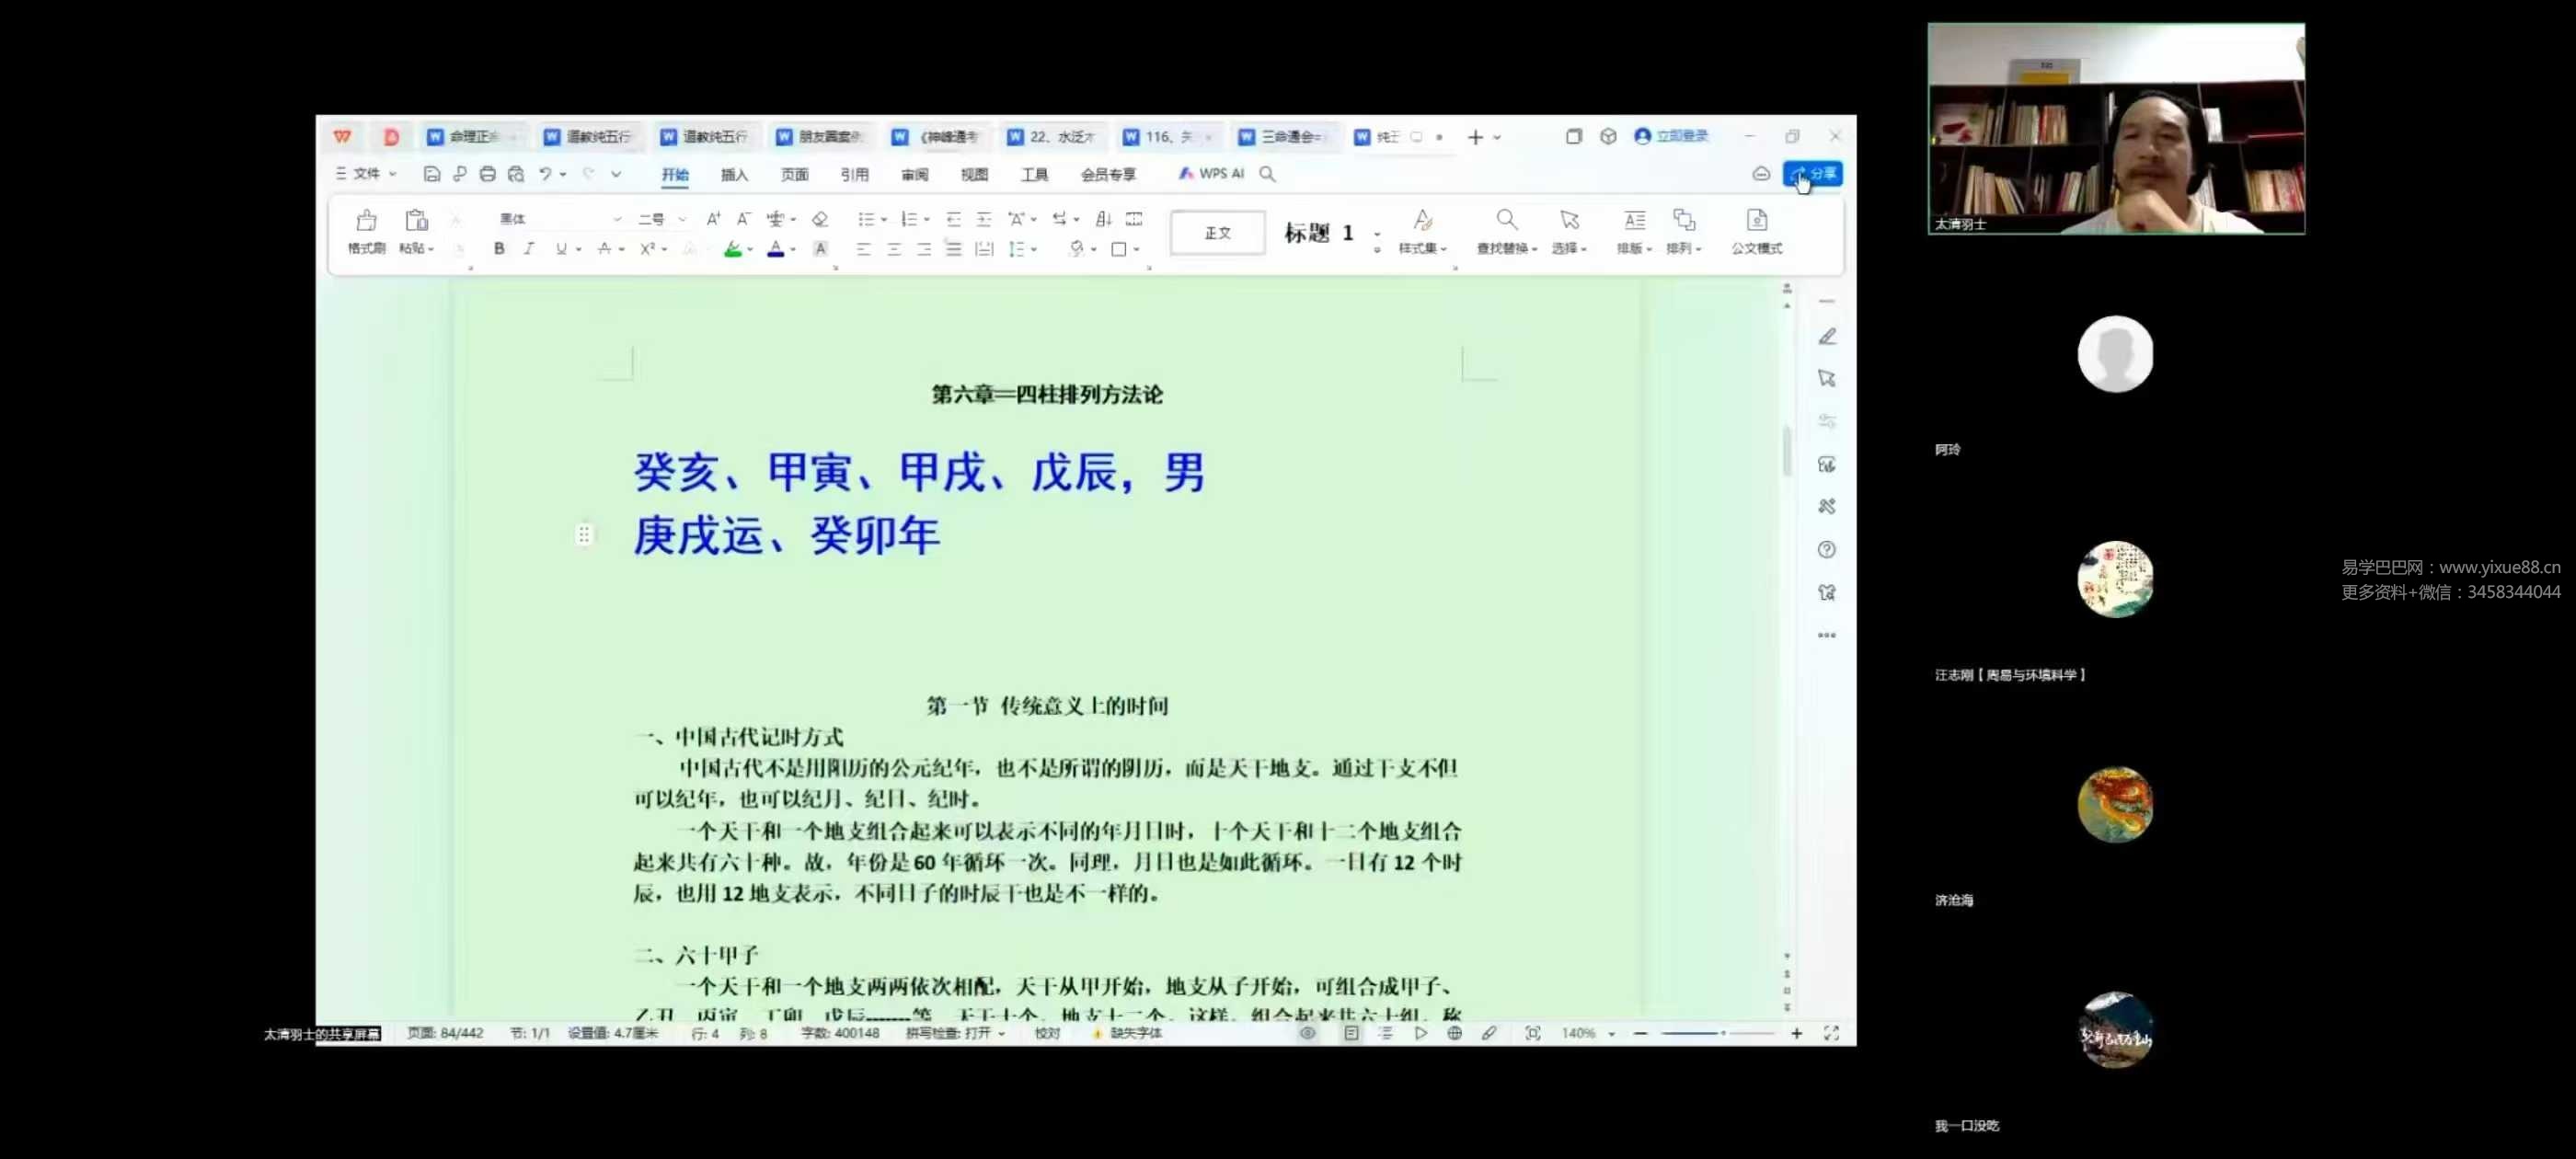Image resolution: width=2576 pixels, height=1159 pixels.
Task: Toggle bold formatting
Action: pyautogui.click(x=499, y=249)
